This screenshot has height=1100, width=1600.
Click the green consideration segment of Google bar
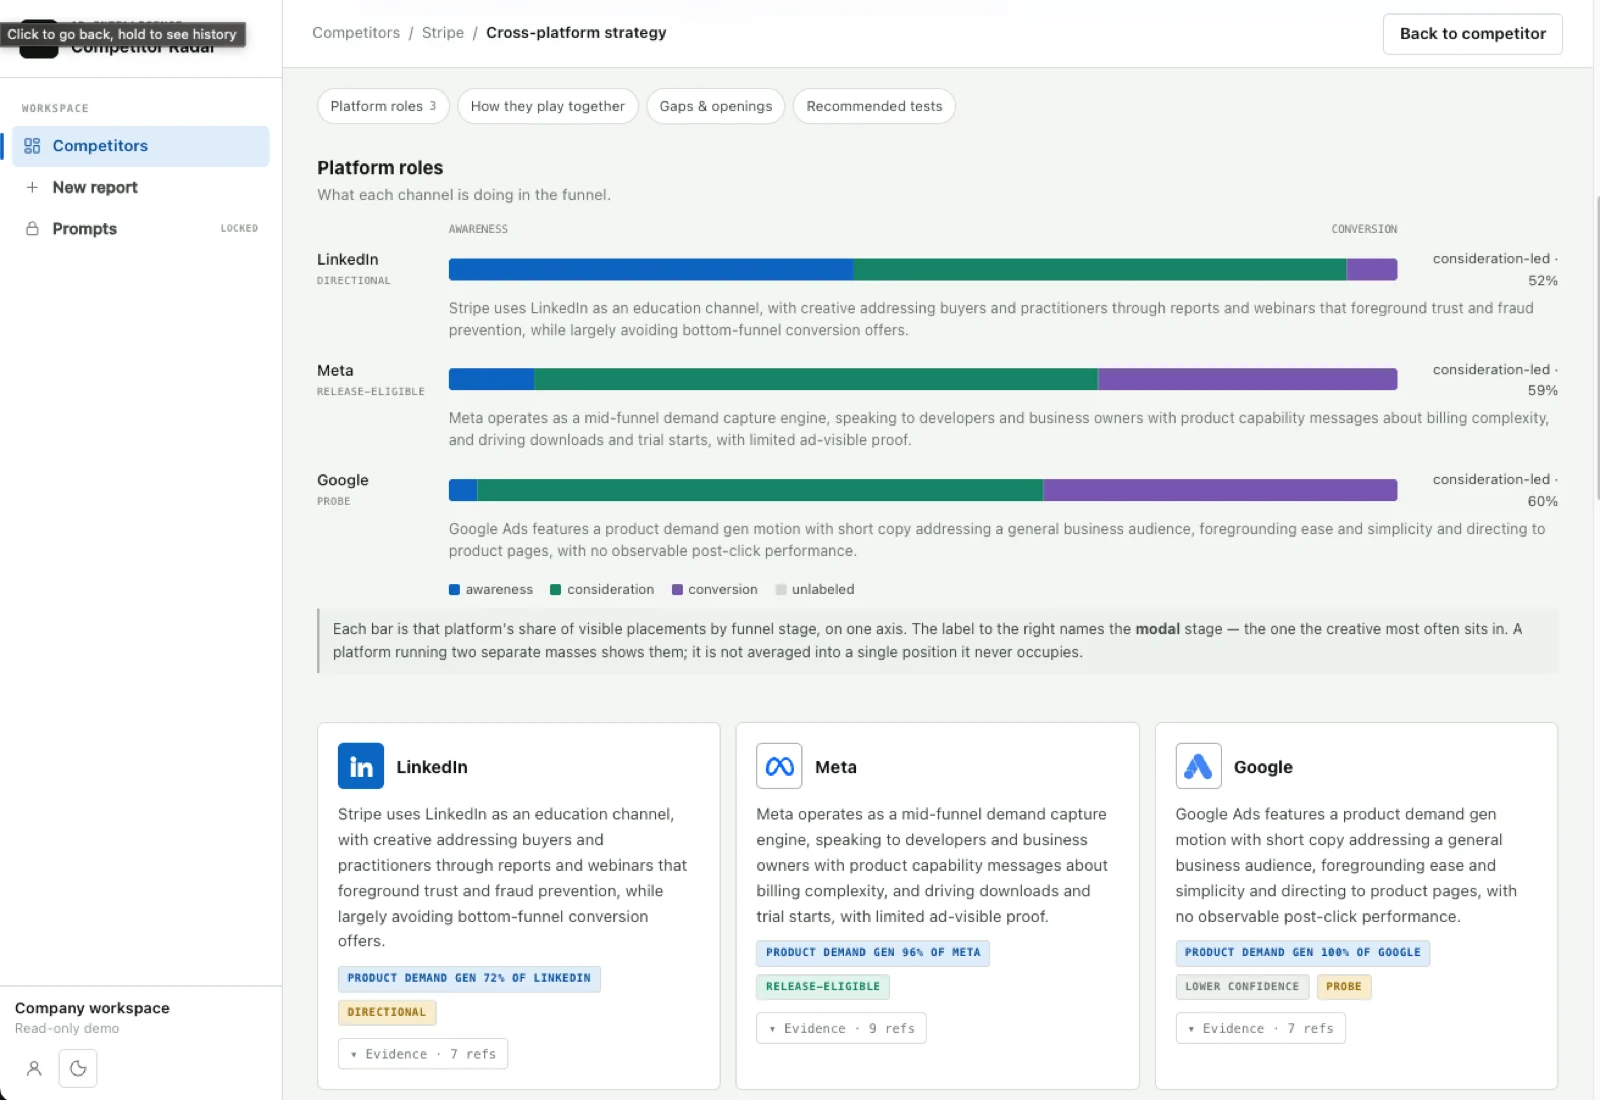click(760, 490)
